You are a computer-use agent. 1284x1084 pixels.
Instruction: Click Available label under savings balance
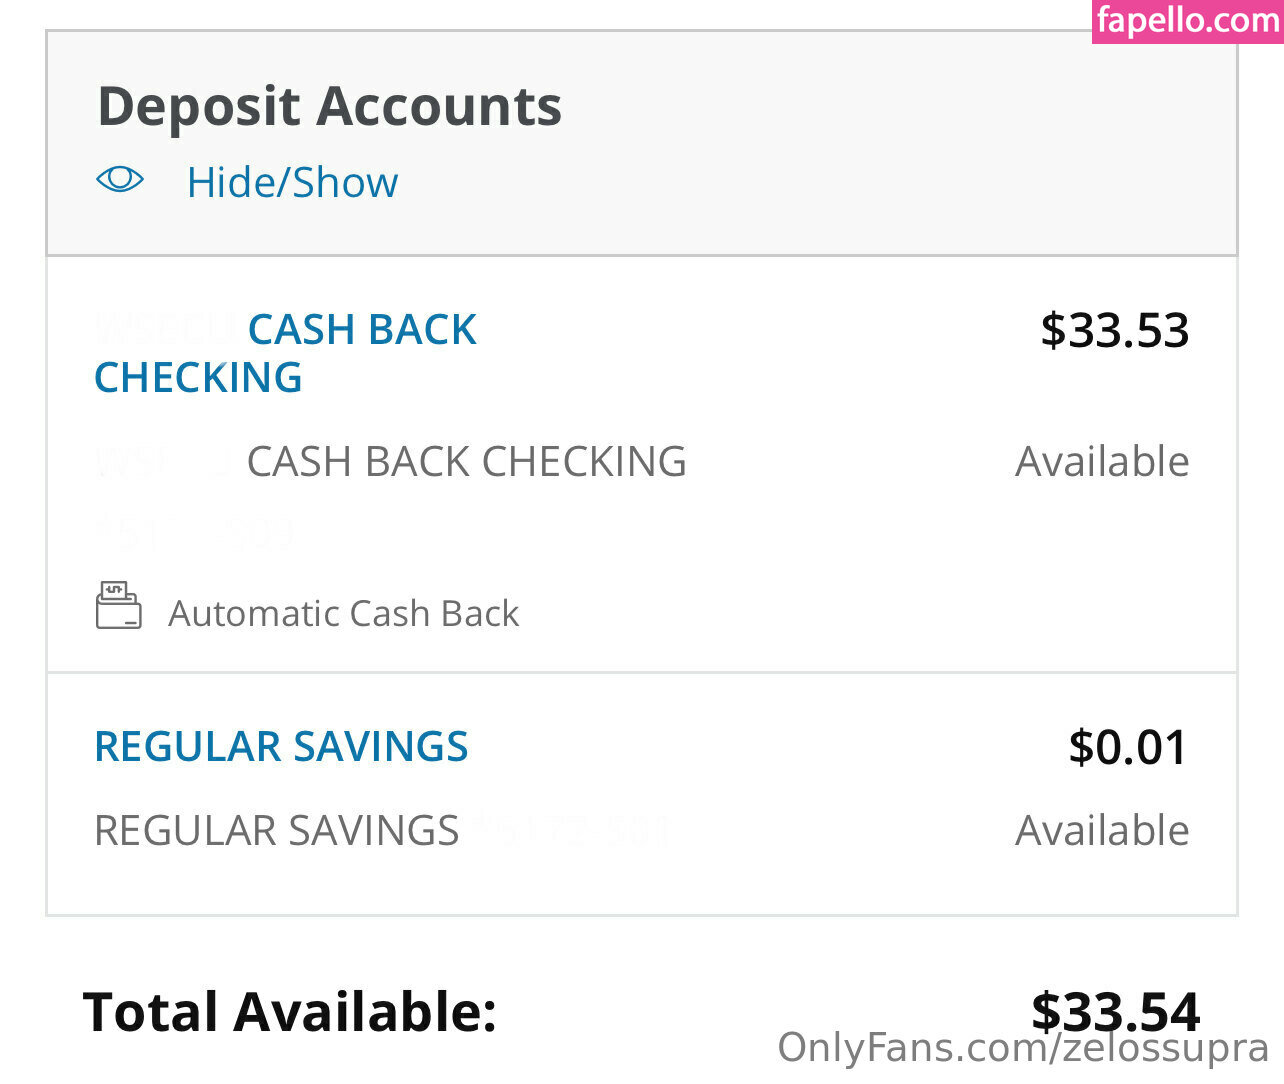1102,831
